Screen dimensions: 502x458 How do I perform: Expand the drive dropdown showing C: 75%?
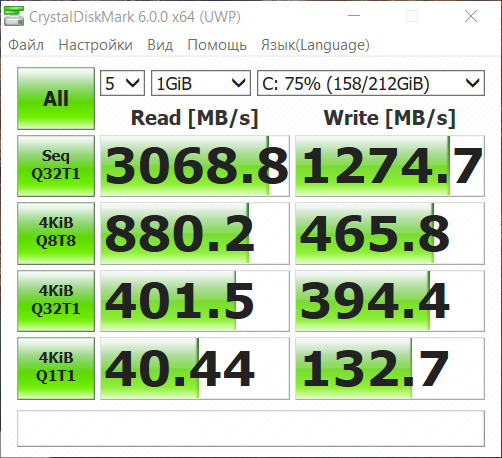(x=371, y=83)
